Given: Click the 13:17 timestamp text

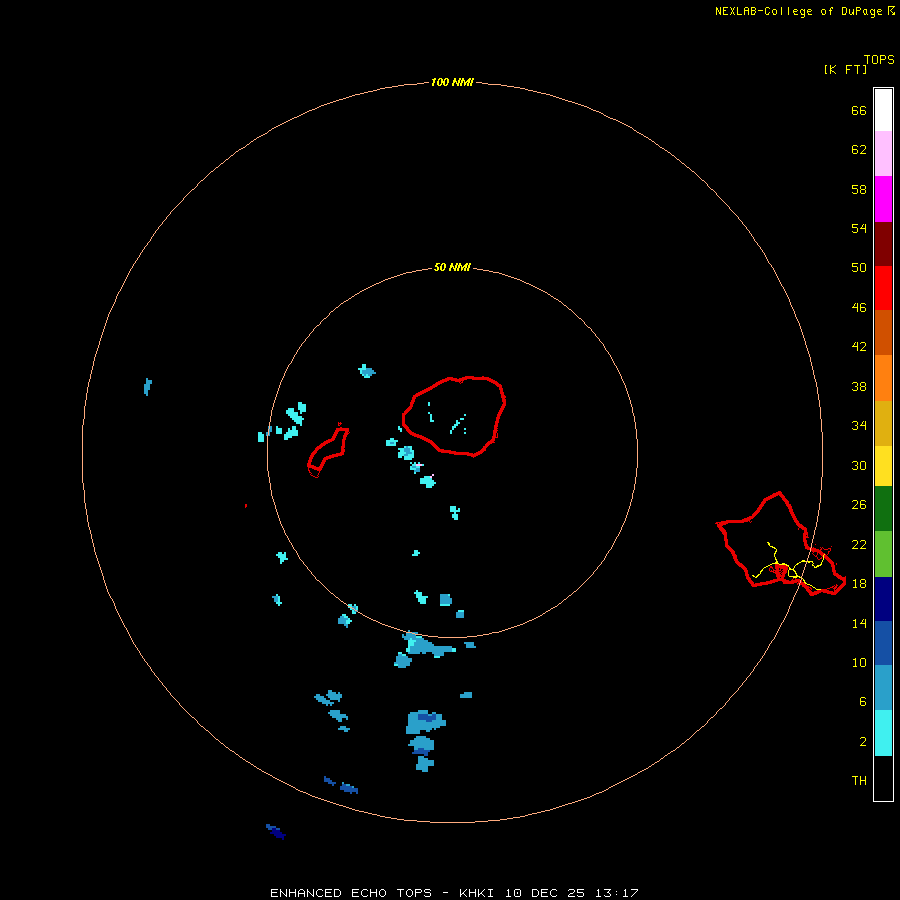Looking at the screenshot, I should coord(617,893).
